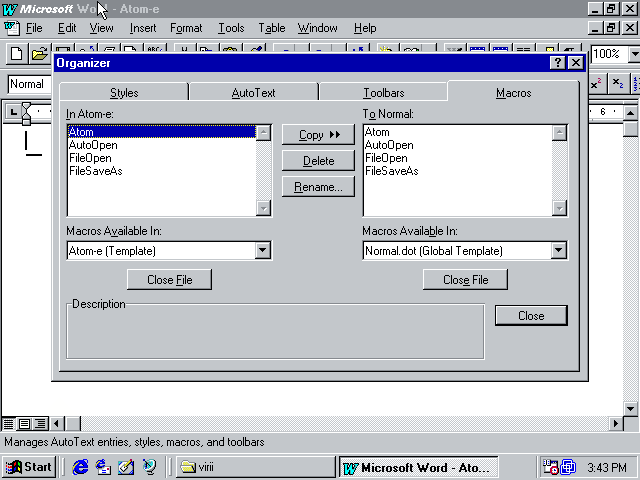The image size is (640, 480).
Task: Click the In Atom-e list scroll up arrow
Action: coord(263,133)
